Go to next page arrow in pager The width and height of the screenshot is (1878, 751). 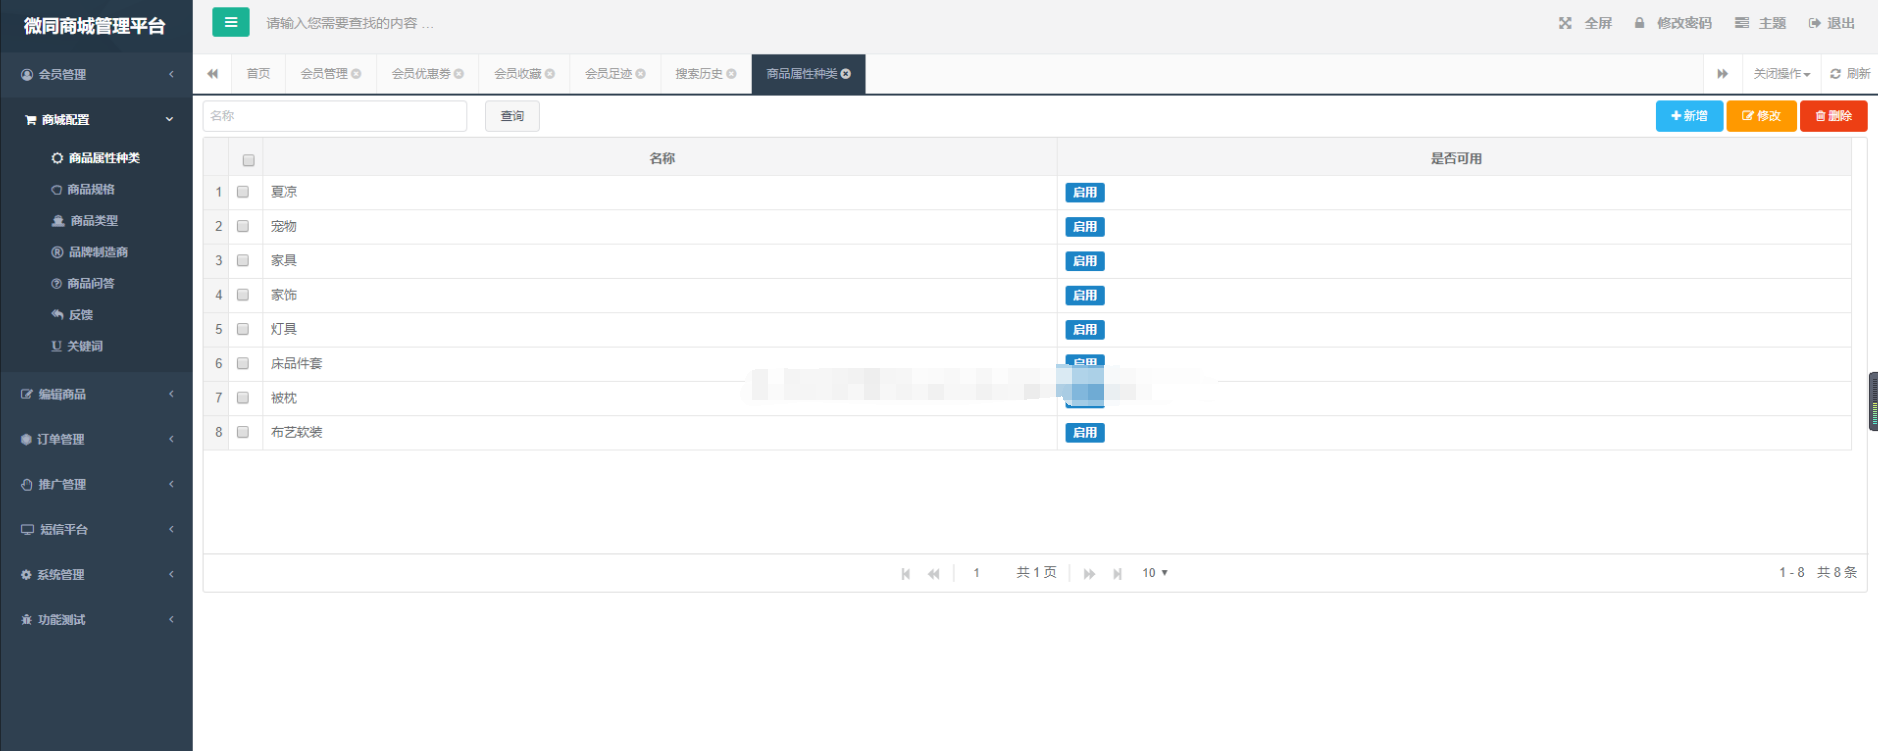click(1089, 574)
